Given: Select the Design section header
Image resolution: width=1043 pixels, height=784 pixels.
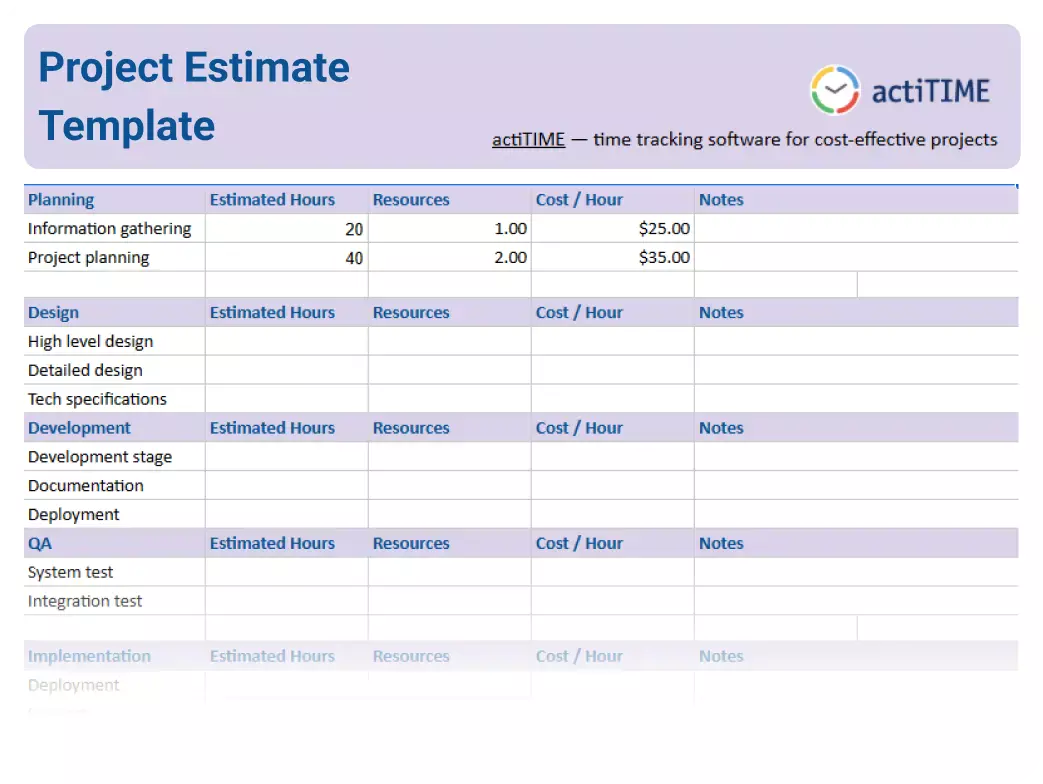Looking at the screenshot, I should 52,312.
